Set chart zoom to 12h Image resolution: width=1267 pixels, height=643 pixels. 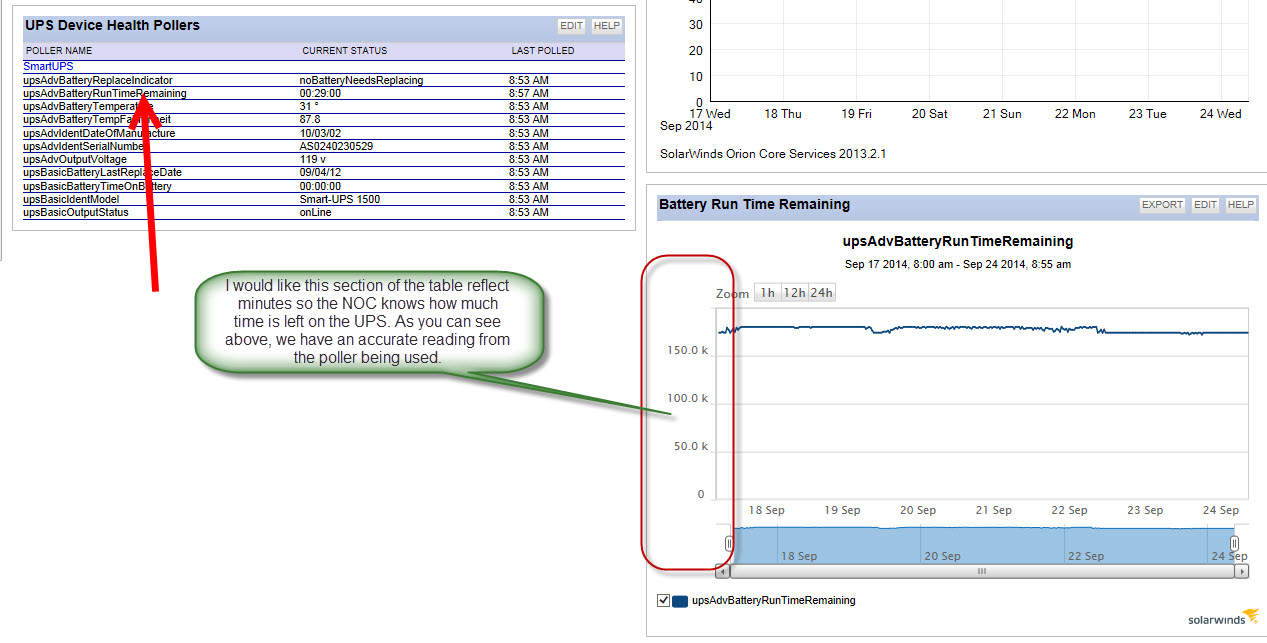click(794, 293)
